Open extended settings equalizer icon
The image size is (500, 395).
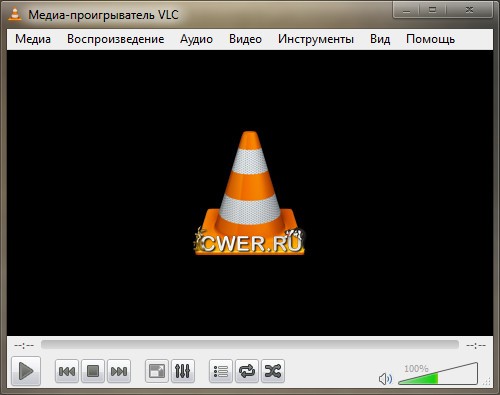[x=183, y=371]
